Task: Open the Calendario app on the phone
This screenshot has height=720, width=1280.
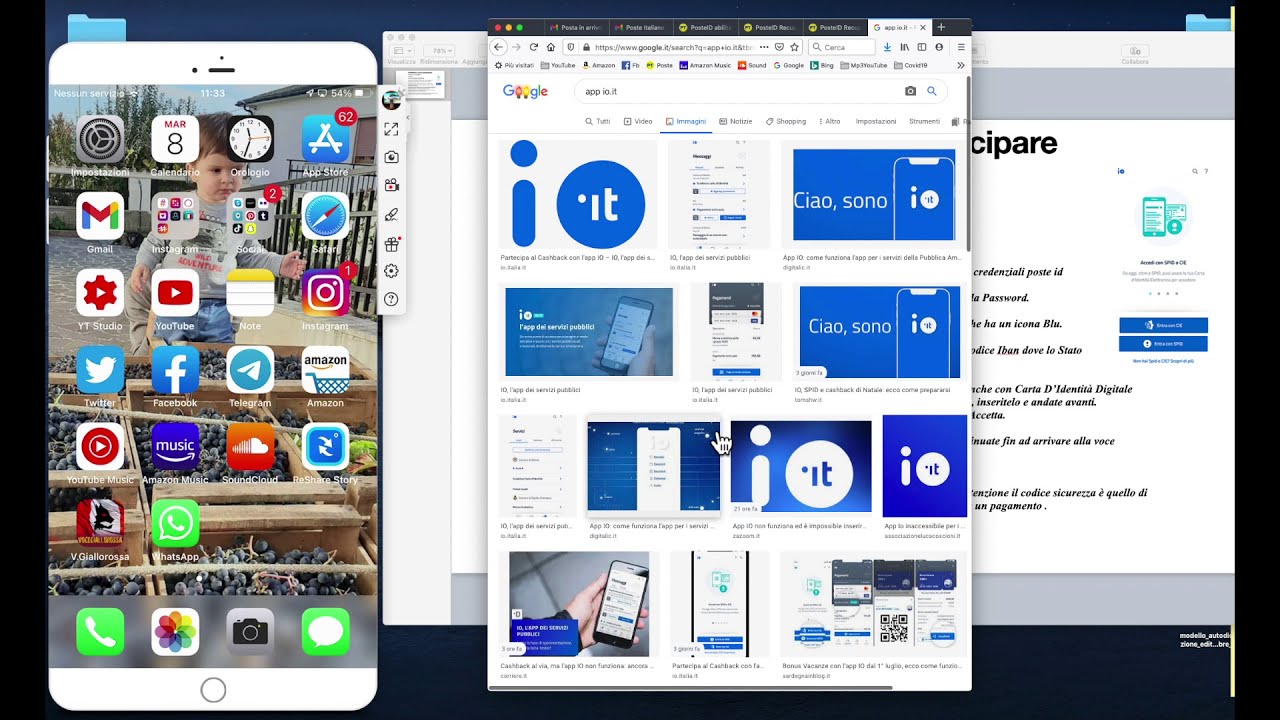Action: coord(175,139)
